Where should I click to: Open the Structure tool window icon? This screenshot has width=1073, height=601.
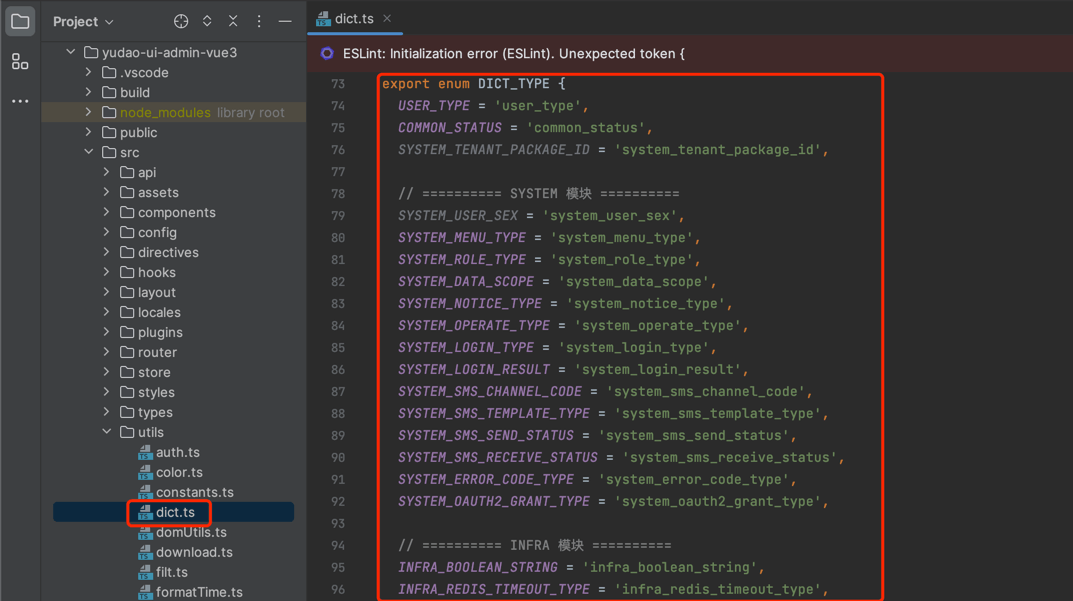(20, 62)
